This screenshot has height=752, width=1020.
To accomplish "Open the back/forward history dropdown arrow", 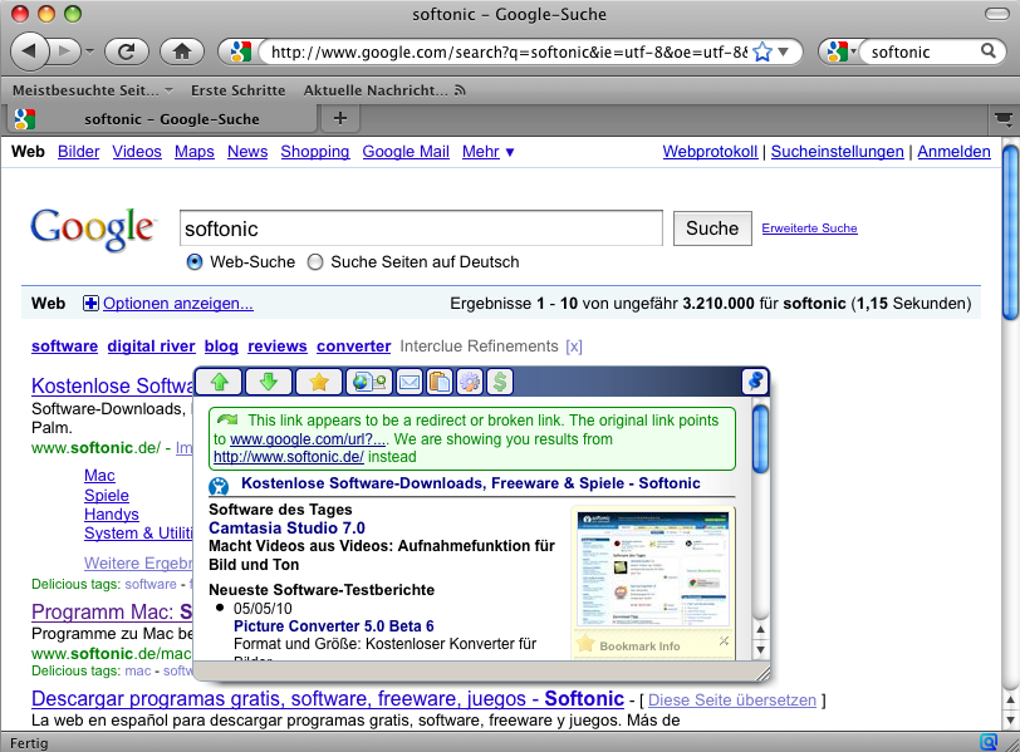I will [x=90, y=51].
